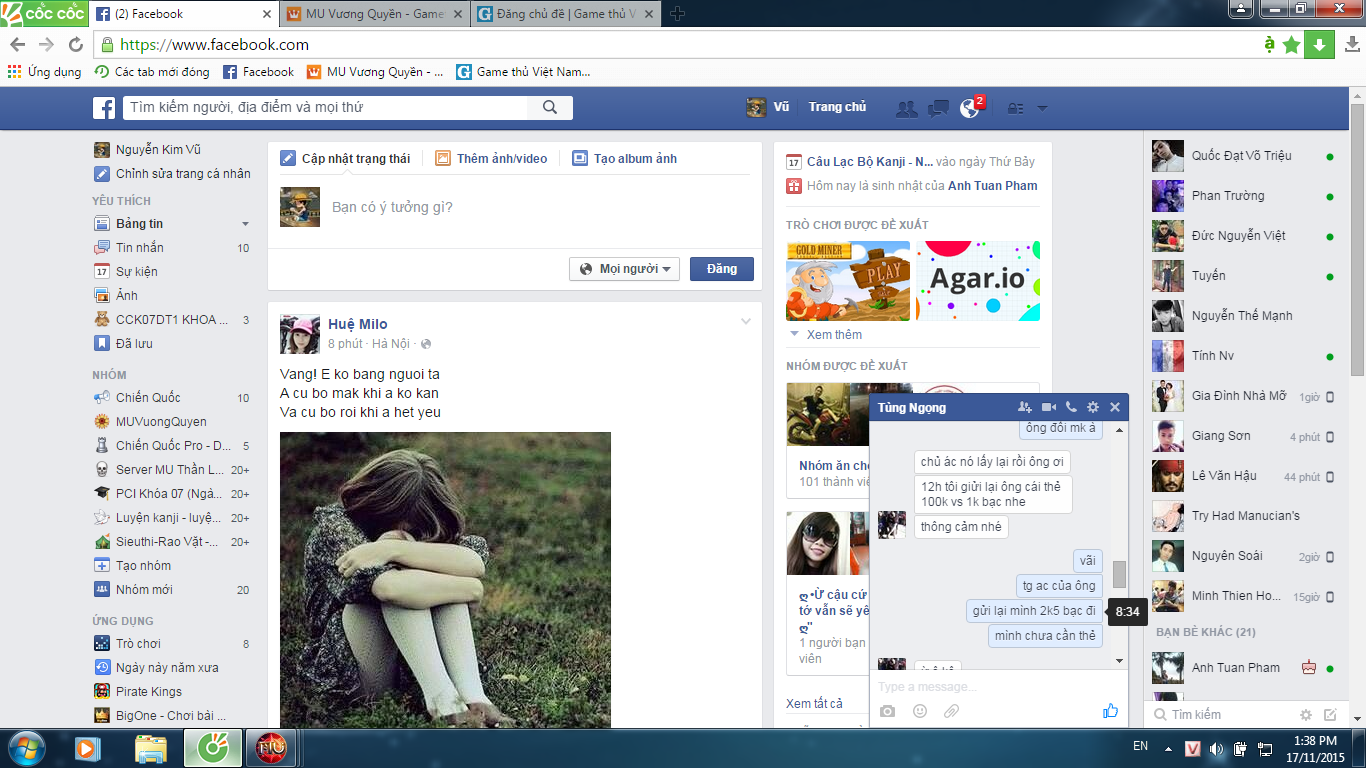
Task: Start a voice call in chat window
Action: [x=1071, y=407]
